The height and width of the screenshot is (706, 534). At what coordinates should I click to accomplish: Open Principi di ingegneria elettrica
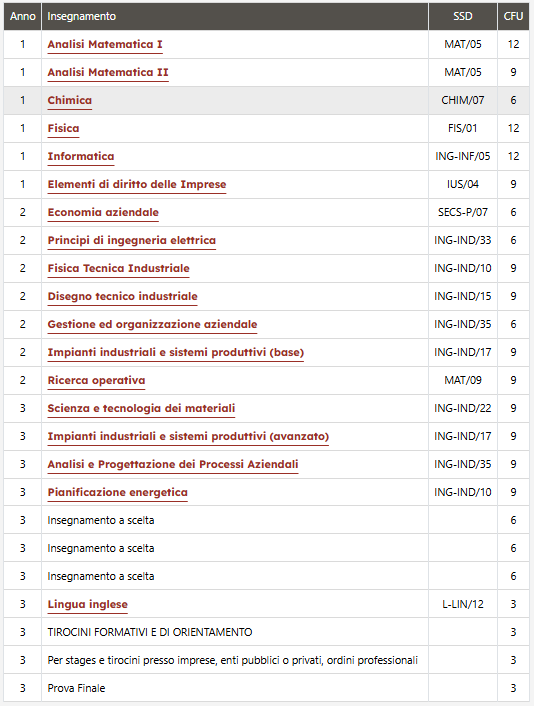click(x=132, y=240)
